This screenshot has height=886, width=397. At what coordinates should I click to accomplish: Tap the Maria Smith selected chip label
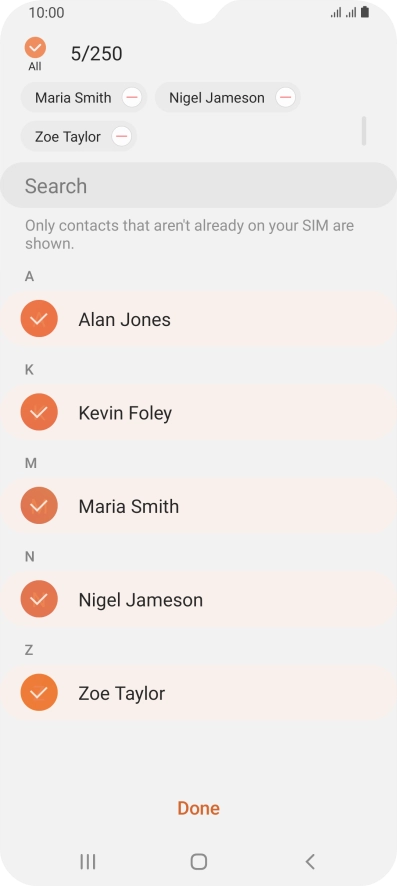pyautogui.click(x=73, y=98)
